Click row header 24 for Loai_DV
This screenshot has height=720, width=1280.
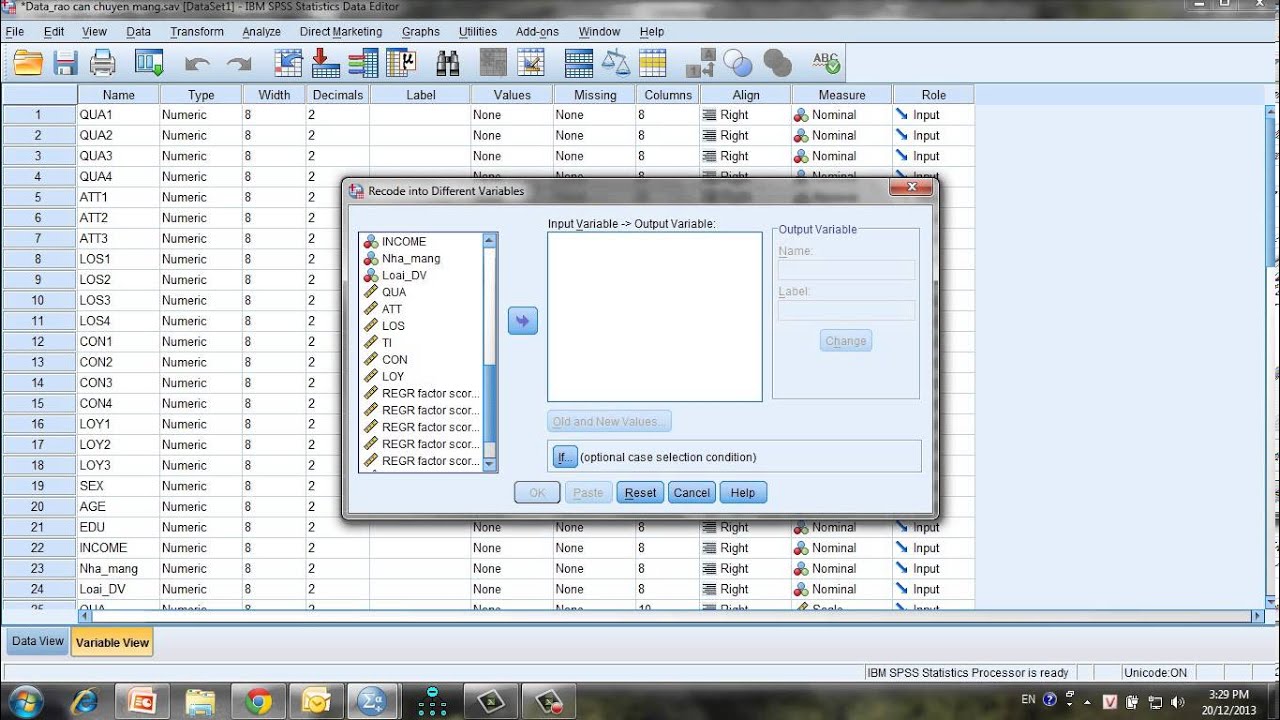pos(39,589)
